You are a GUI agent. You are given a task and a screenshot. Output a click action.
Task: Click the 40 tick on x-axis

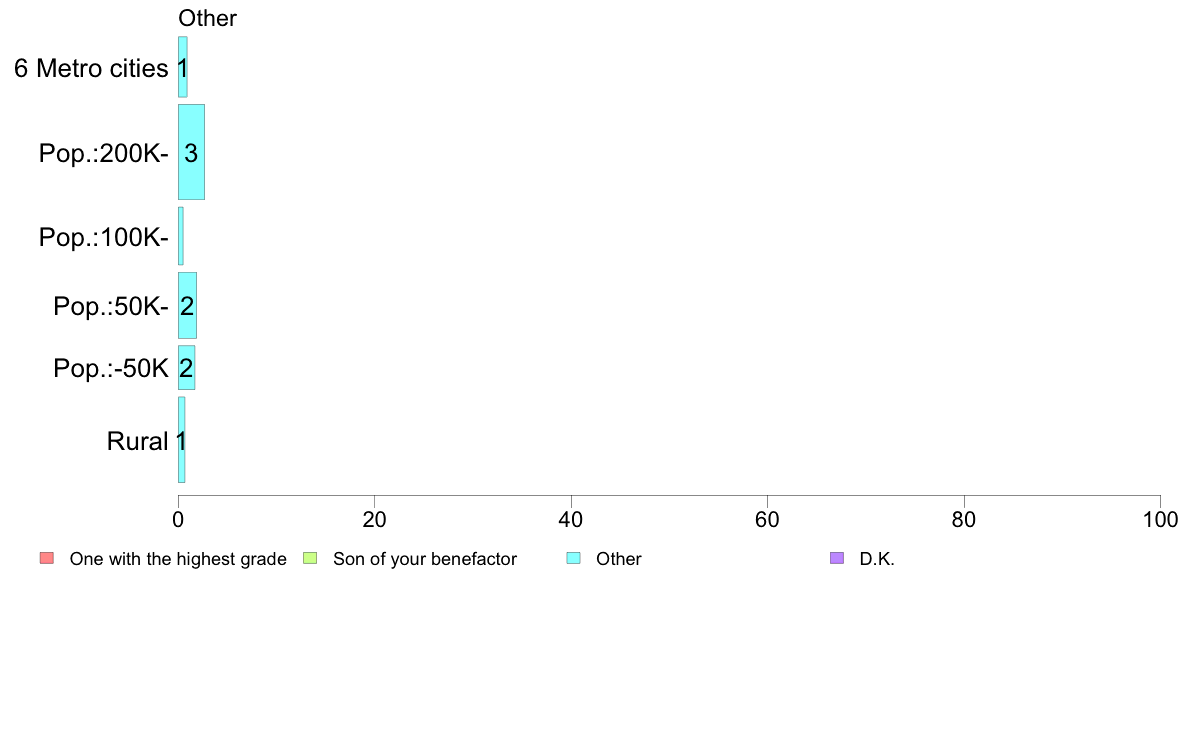click(571, 519)
